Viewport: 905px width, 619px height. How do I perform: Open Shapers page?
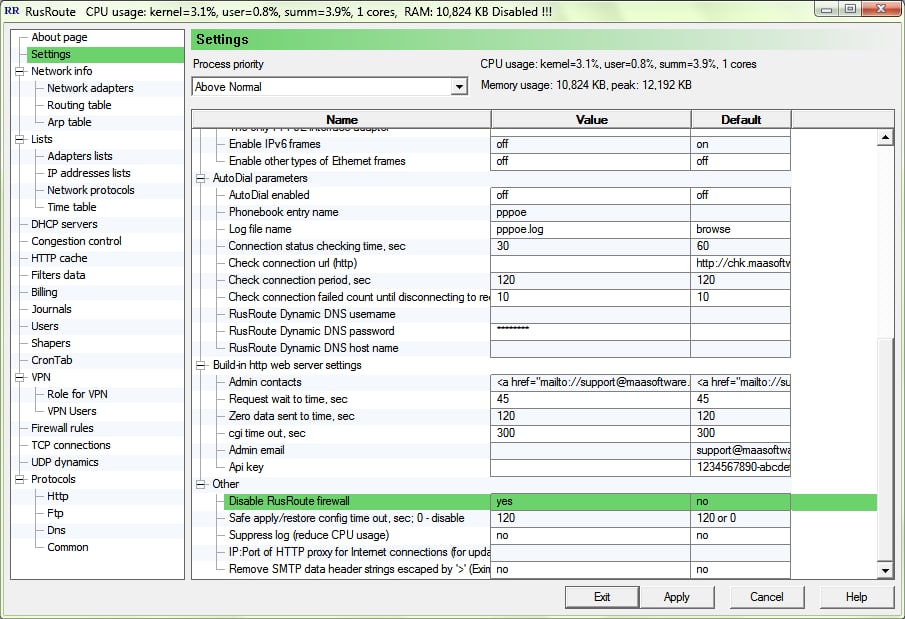point(51,343)
